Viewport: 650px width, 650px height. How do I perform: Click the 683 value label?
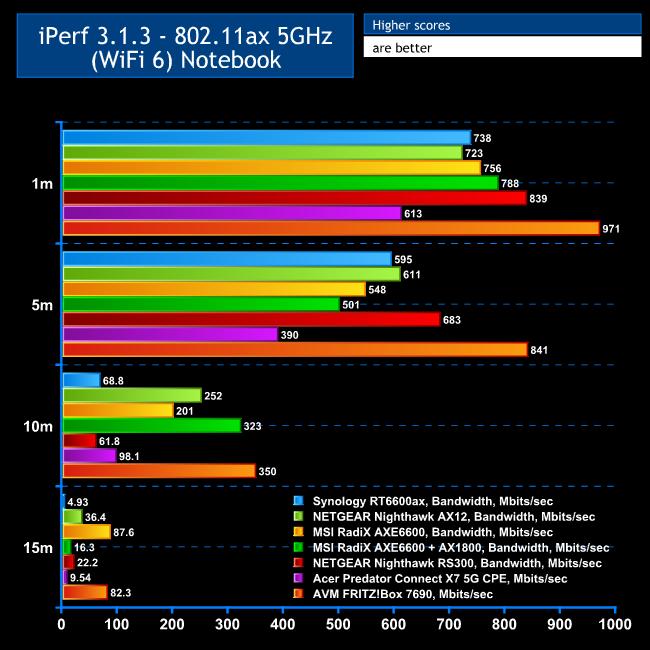[451, 320]
